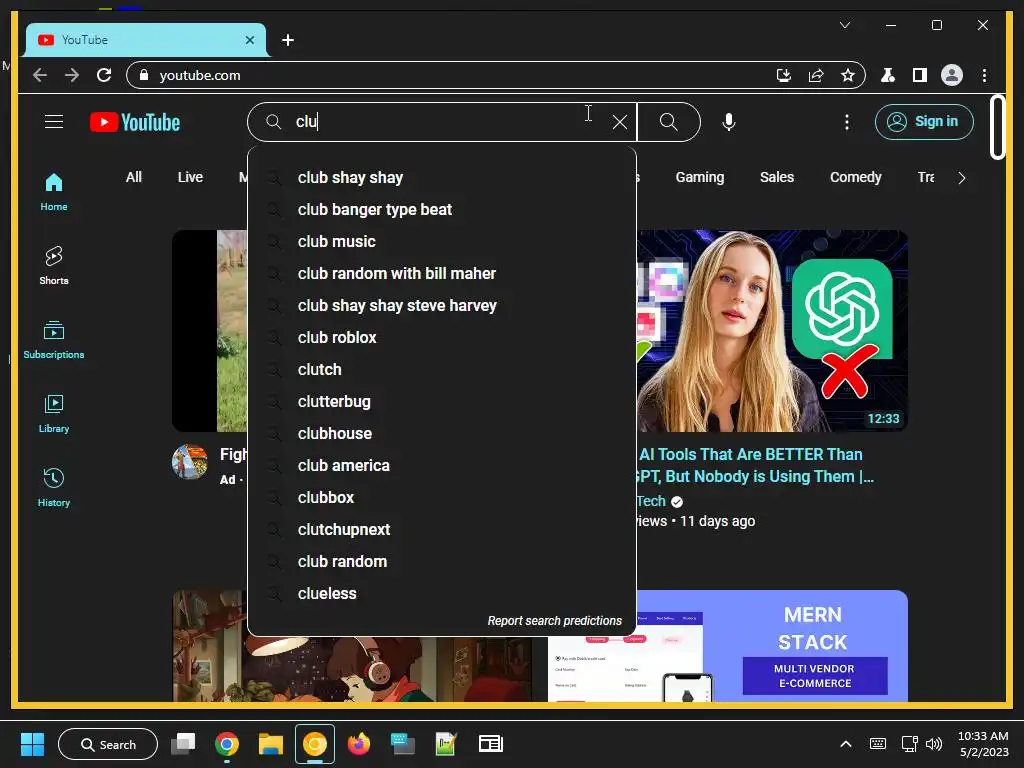
Task: Open File Explorer from the taskbar
Action: point(270,744)
